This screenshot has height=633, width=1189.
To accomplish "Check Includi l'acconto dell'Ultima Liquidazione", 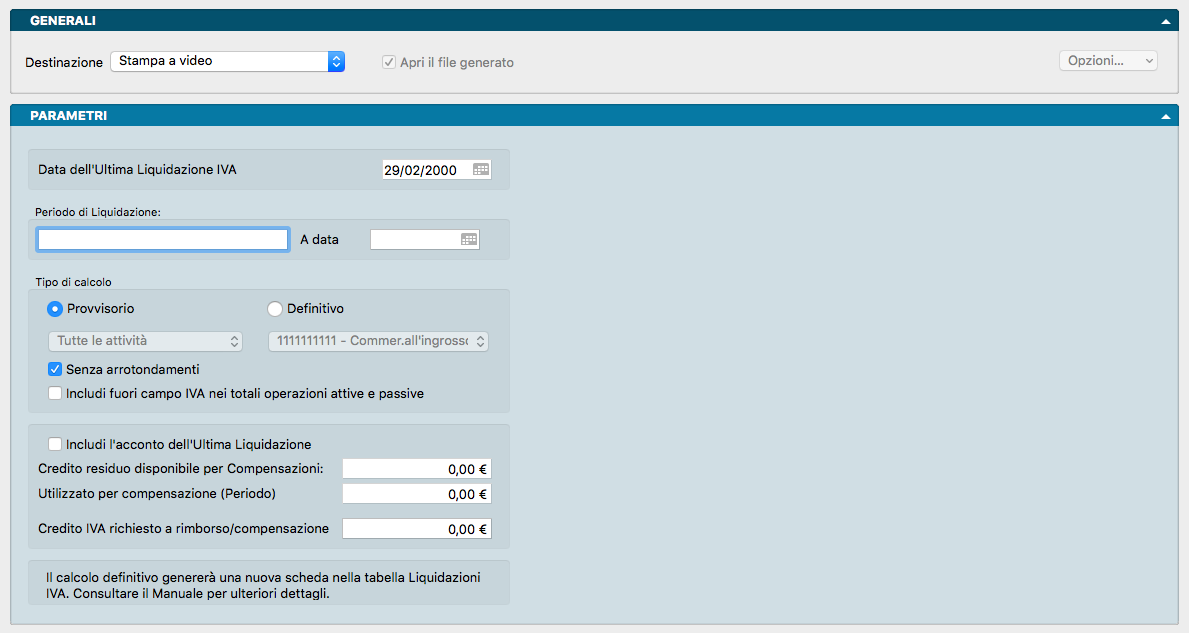I will tap(56, 444).
